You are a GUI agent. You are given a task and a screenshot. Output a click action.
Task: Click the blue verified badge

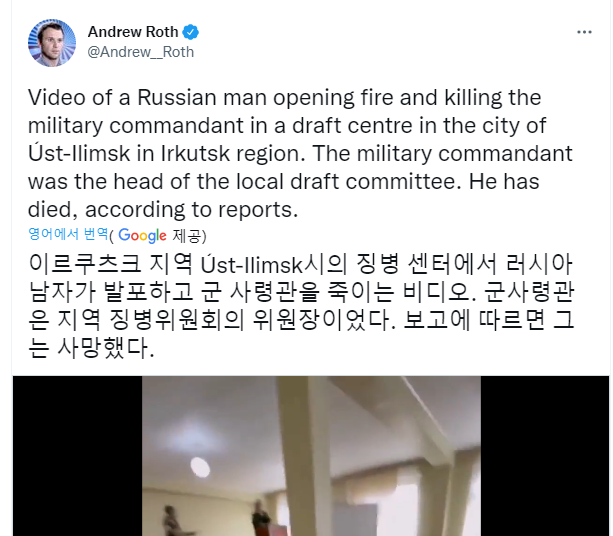(x=191, y=32)
